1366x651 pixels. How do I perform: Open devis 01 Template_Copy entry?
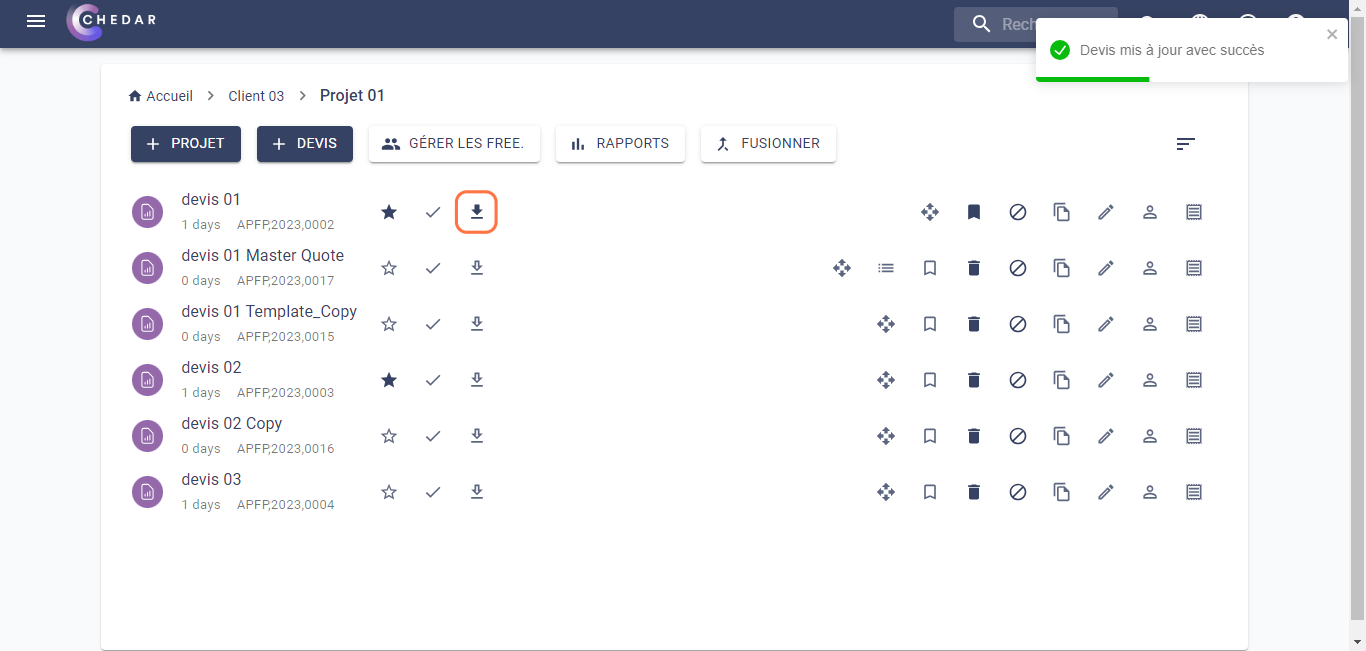(x=269, y=311)
